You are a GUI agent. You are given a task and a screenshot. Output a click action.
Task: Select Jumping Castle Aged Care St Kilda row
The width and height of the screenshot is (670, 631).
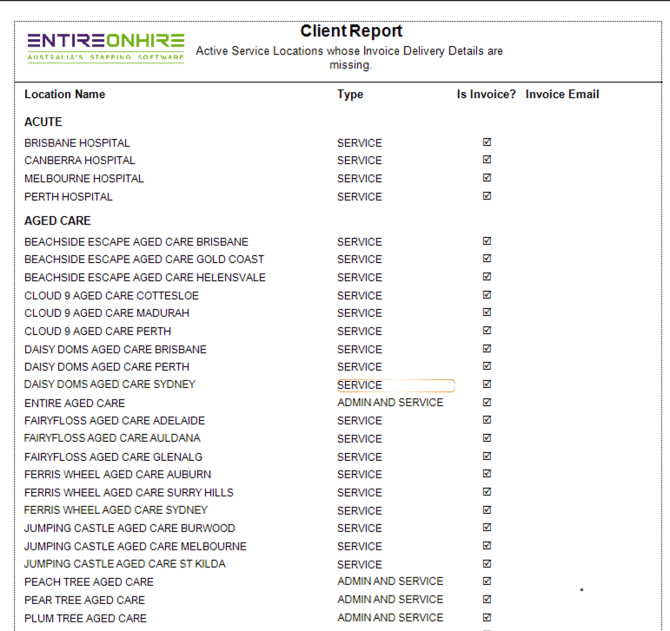125,564
